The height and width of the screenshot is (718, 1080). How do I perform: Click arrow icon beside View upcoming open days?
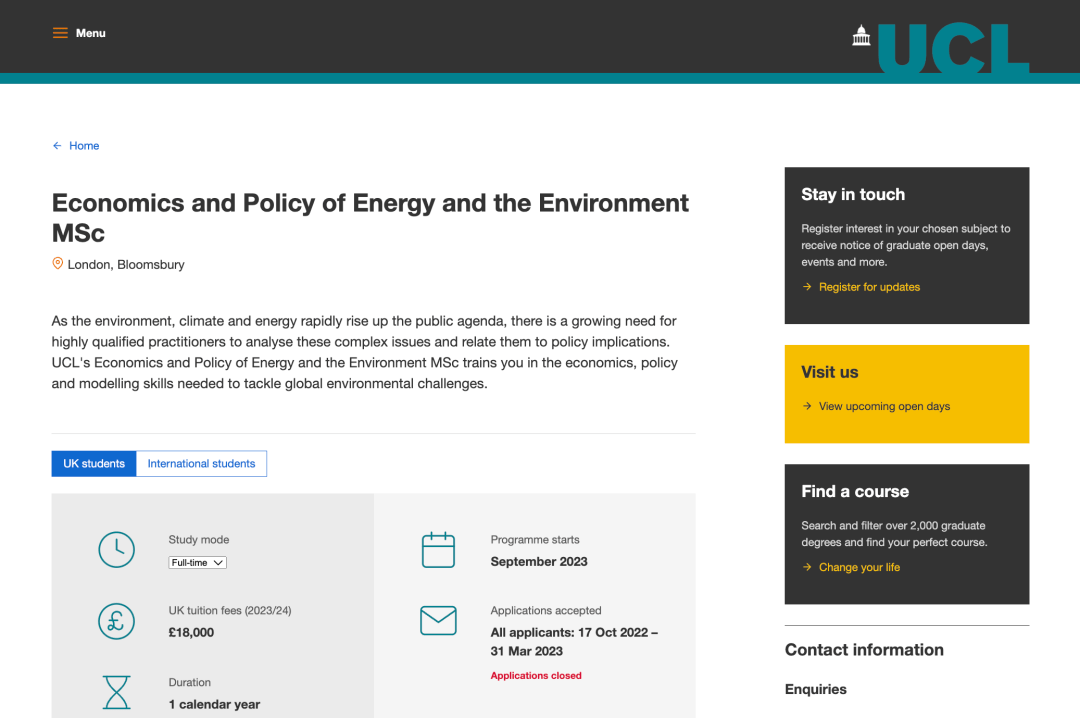click(807, 407)
